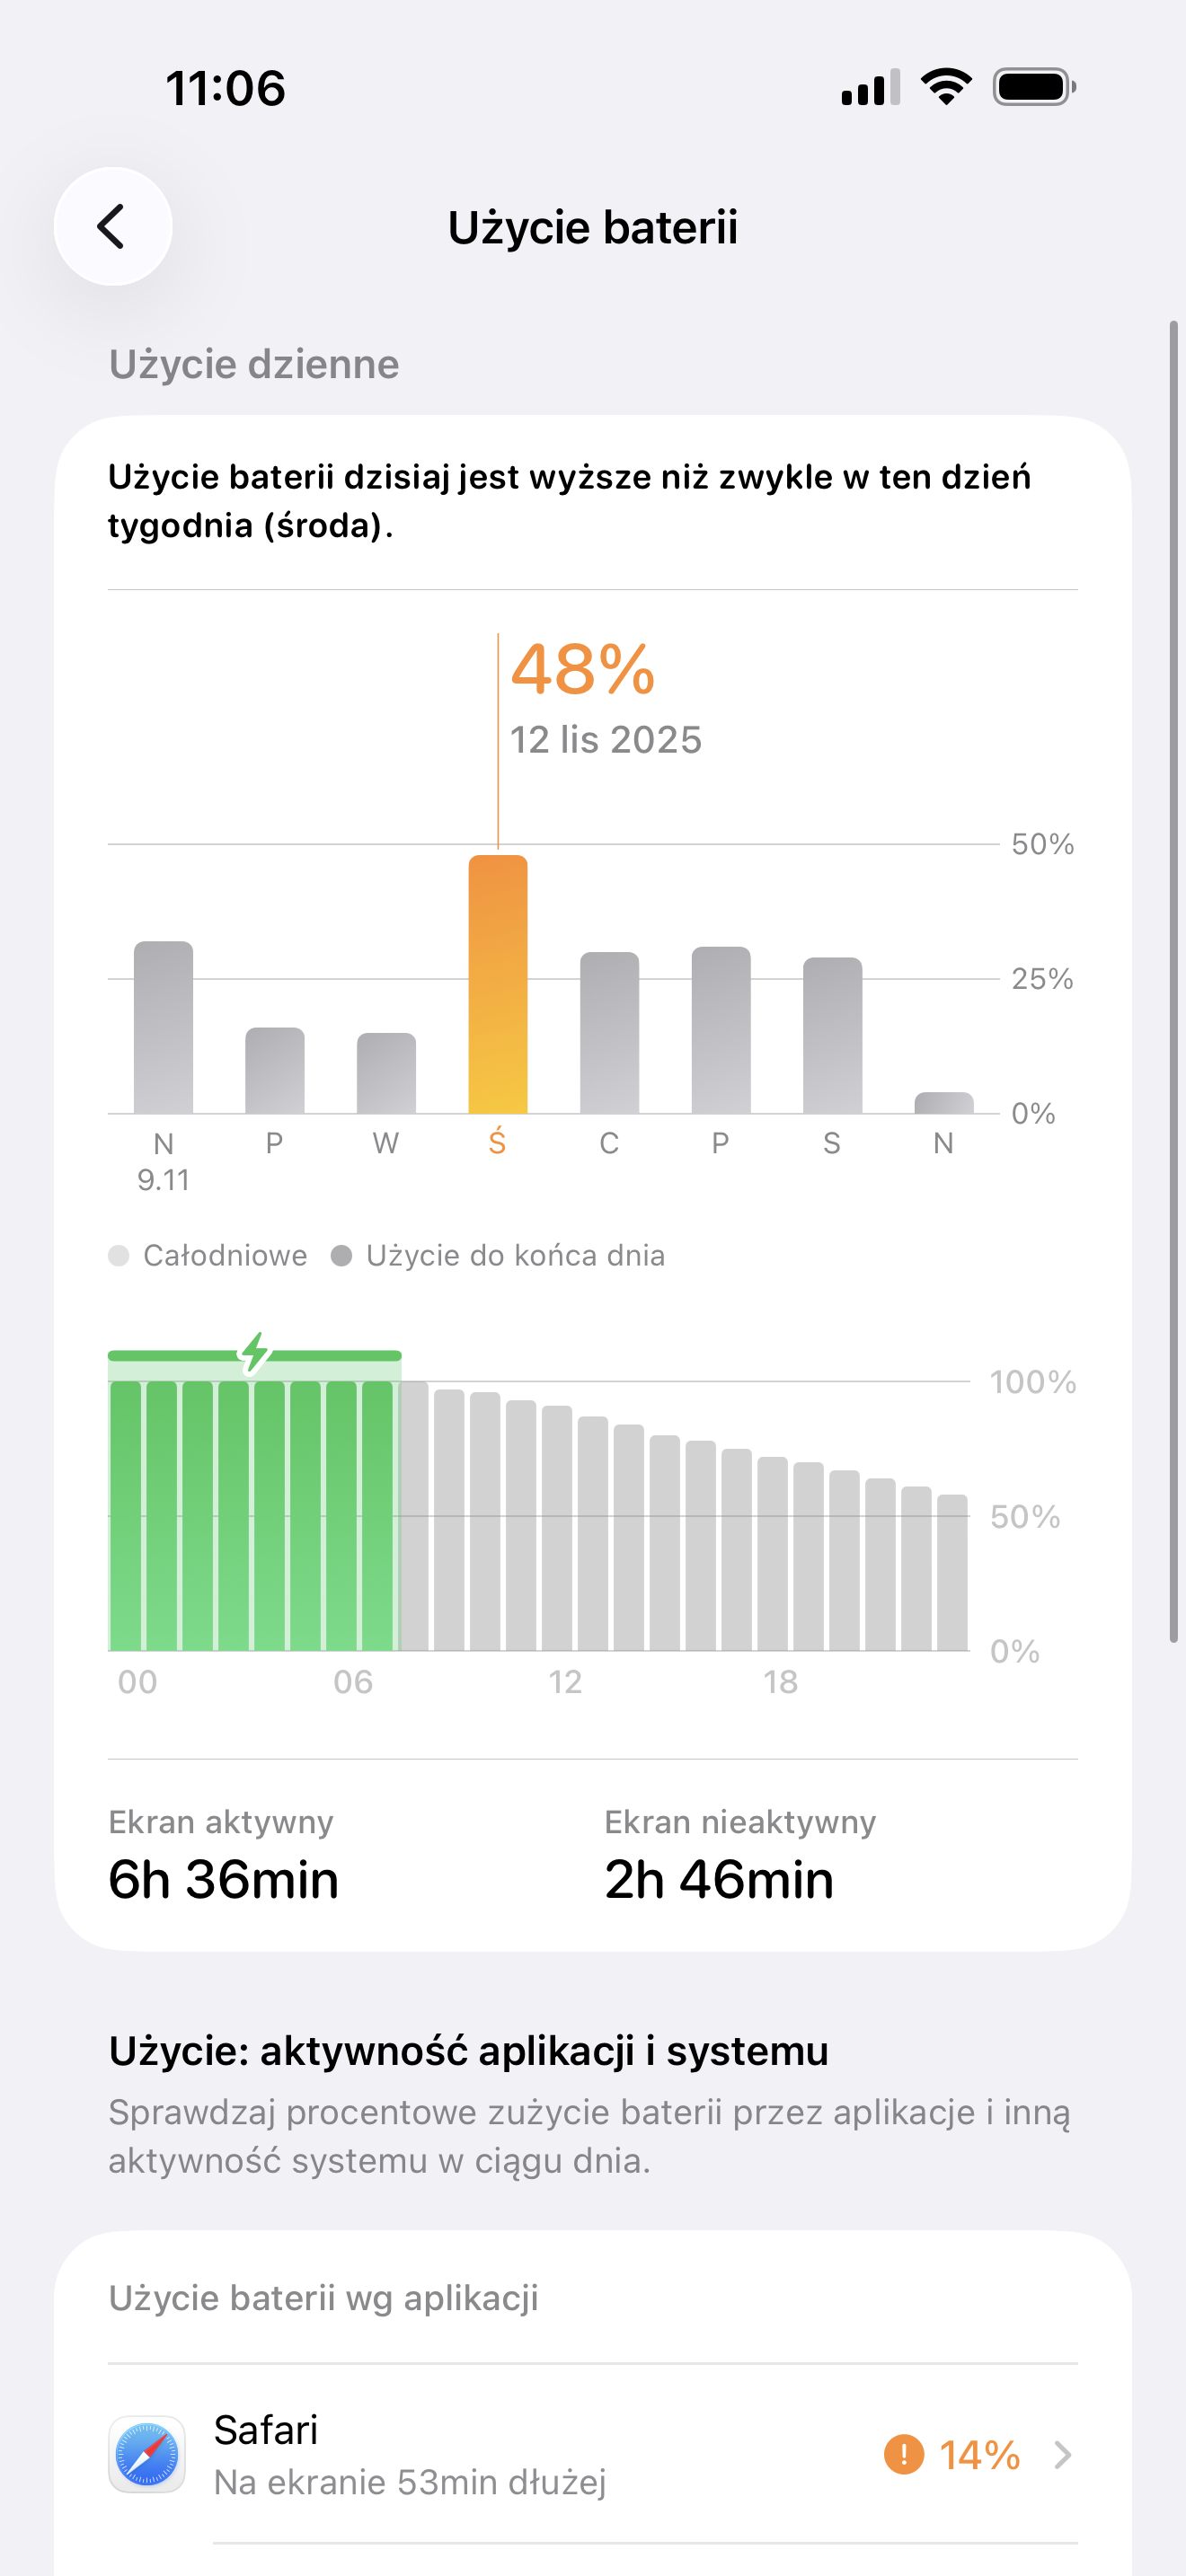1186x2576 pixels.
Task: Tap the Użycie do końca dnia legend
Action: pyautogui.click(x=499, y=1255)
